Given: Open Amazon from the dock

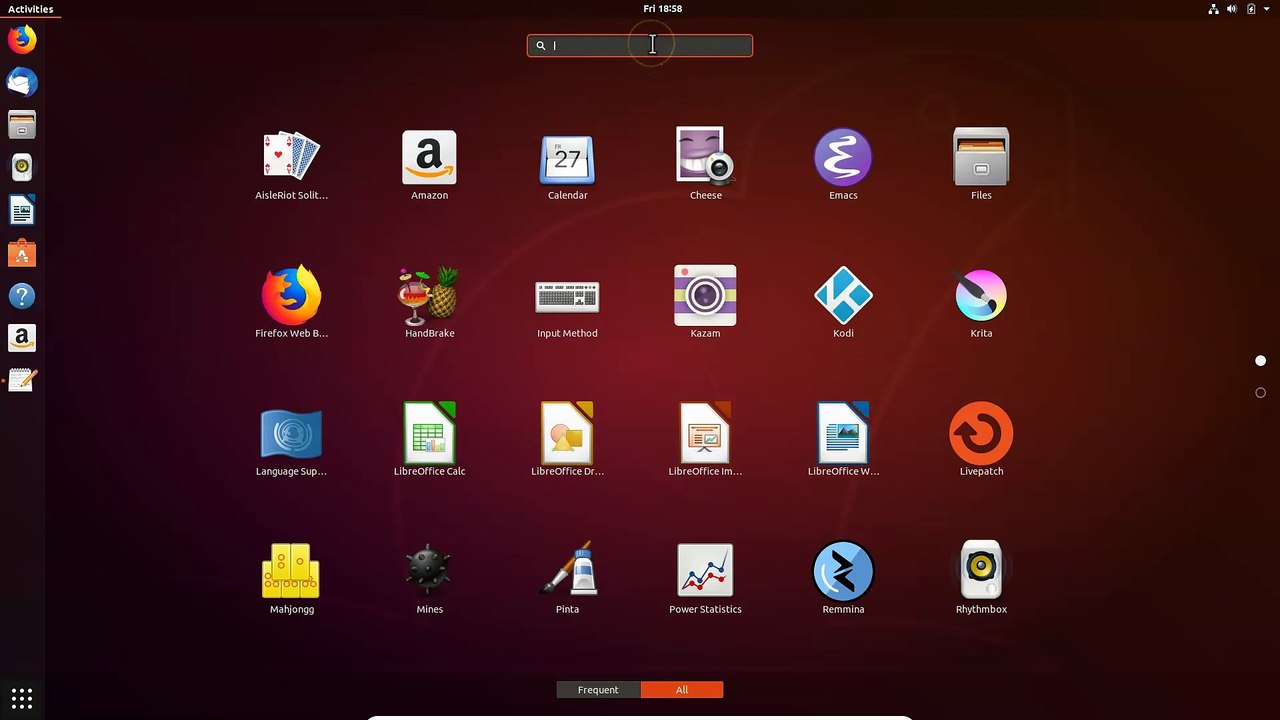Looking at the screenshot, I should [22, 339].
